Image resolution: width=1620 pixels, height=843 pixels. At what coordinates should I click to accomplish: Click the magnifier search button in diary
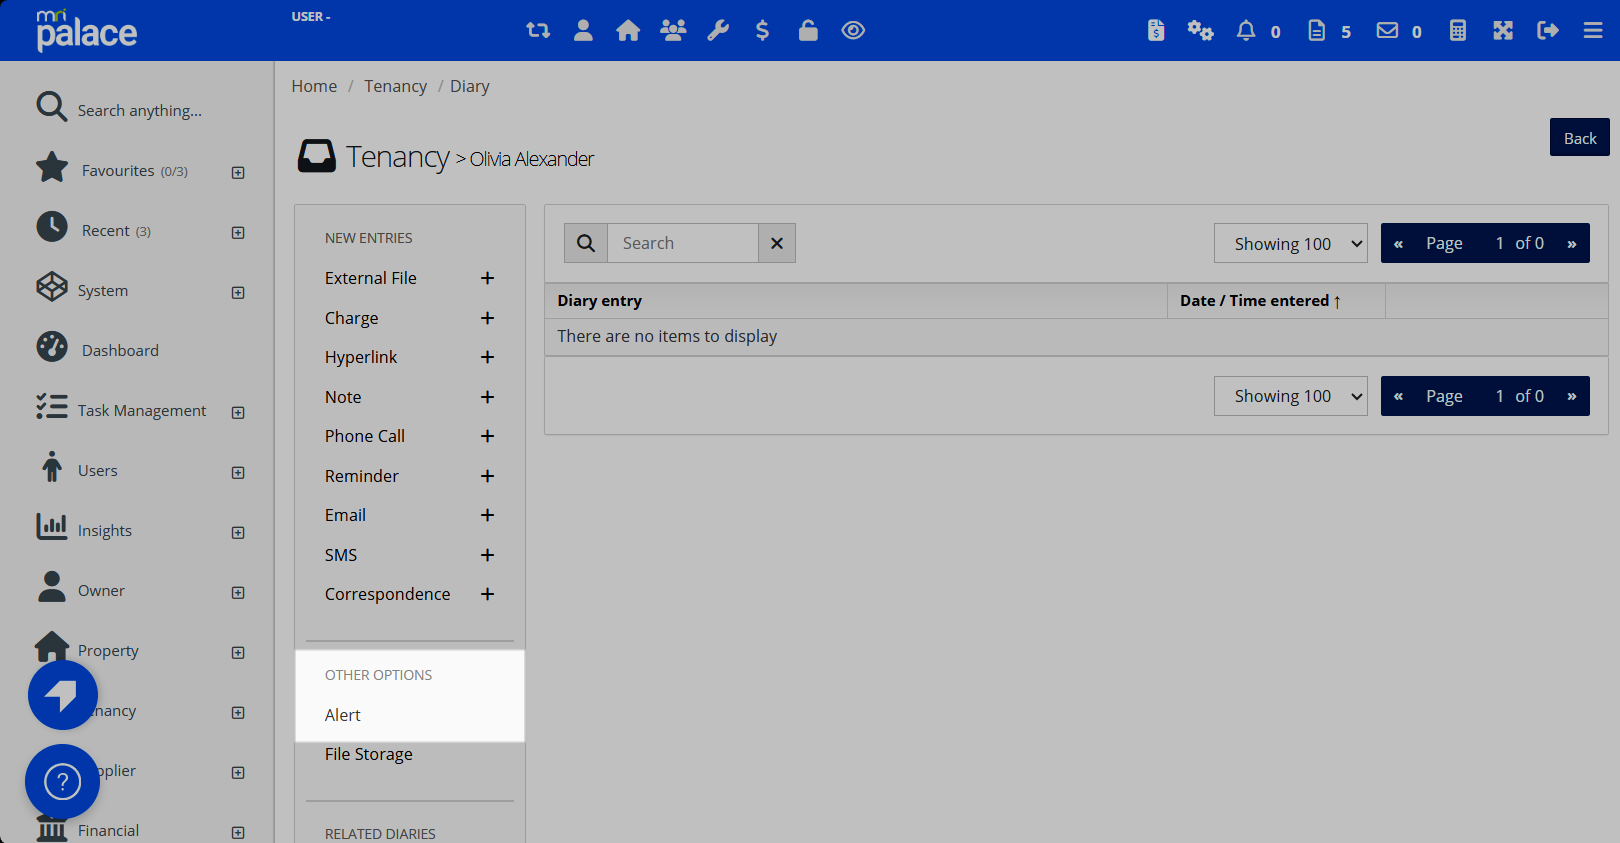(586, 243)
